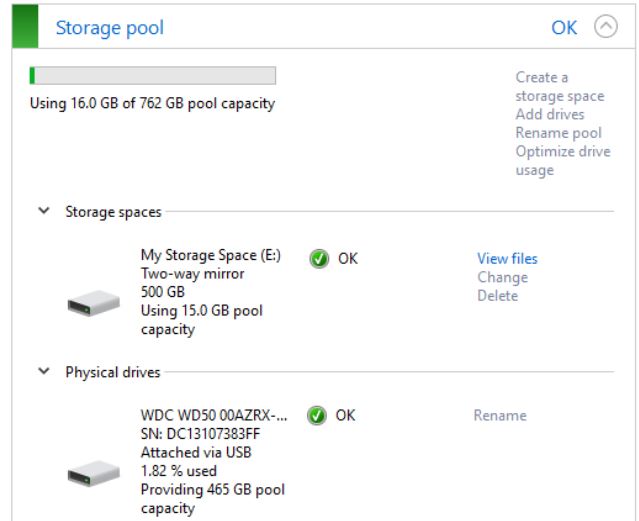Click the Add drives link
The width and height of the screenshot is (639, 521).
(x=550, y=114)
